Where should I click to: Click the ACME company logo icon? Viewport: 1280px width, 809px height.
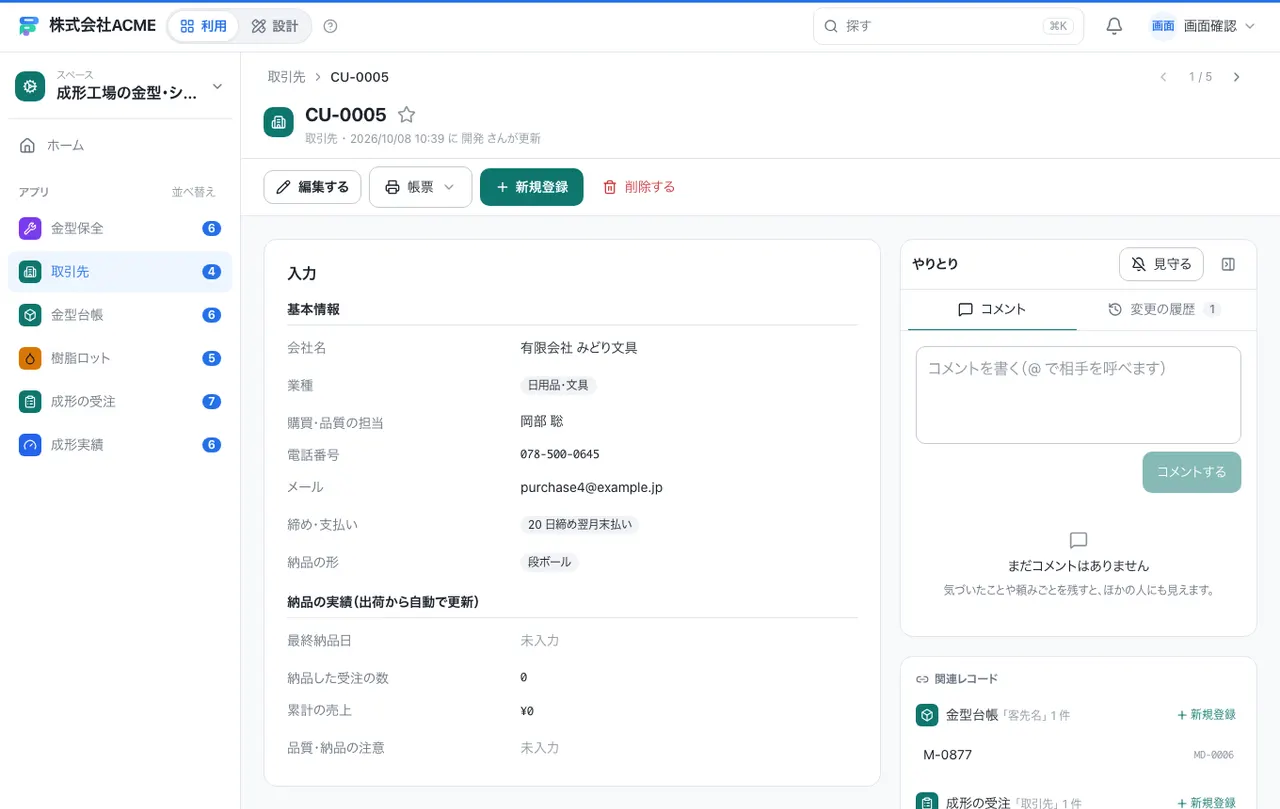pyautogui.click(x=29, y=26)
